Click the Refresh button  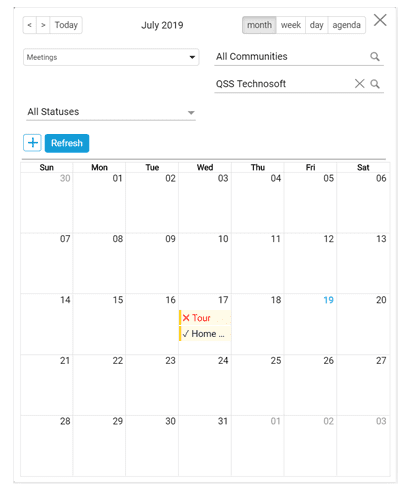67,143
